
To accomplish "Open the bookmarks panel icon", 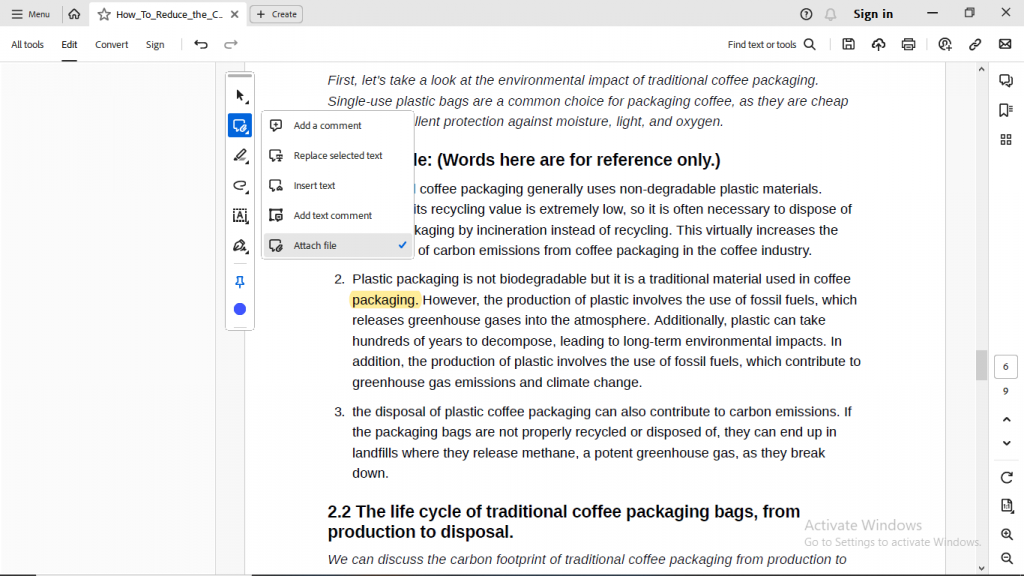I will coord(1006,110).
